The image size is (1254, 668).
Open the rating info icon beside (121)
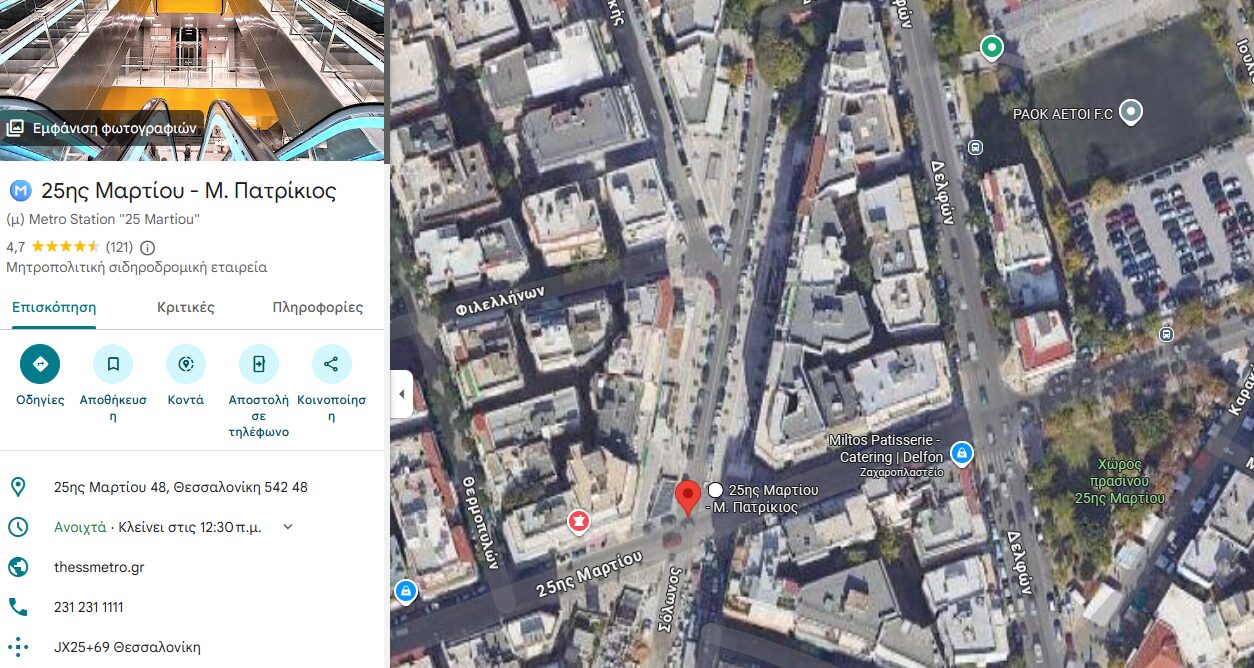point(148,247)
